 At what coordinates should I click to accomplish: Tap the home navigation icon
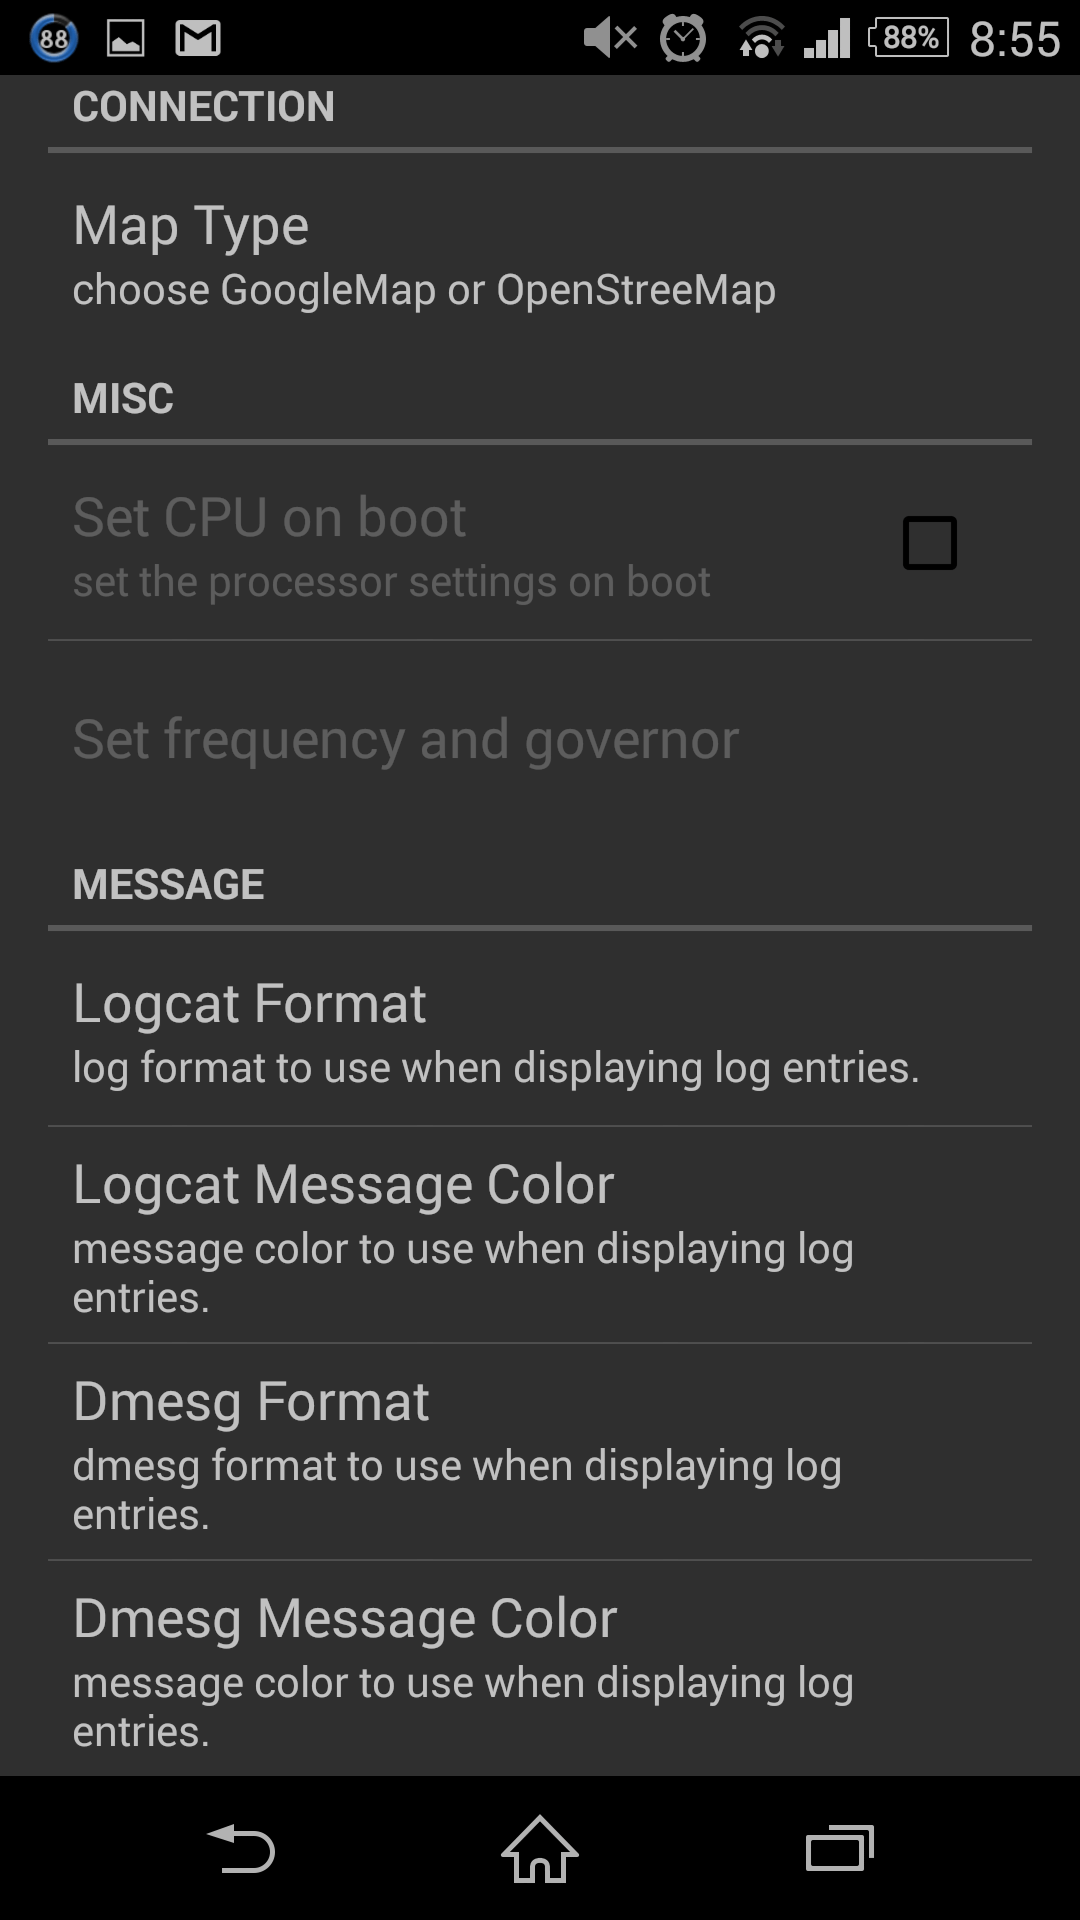pos(540,1848)
